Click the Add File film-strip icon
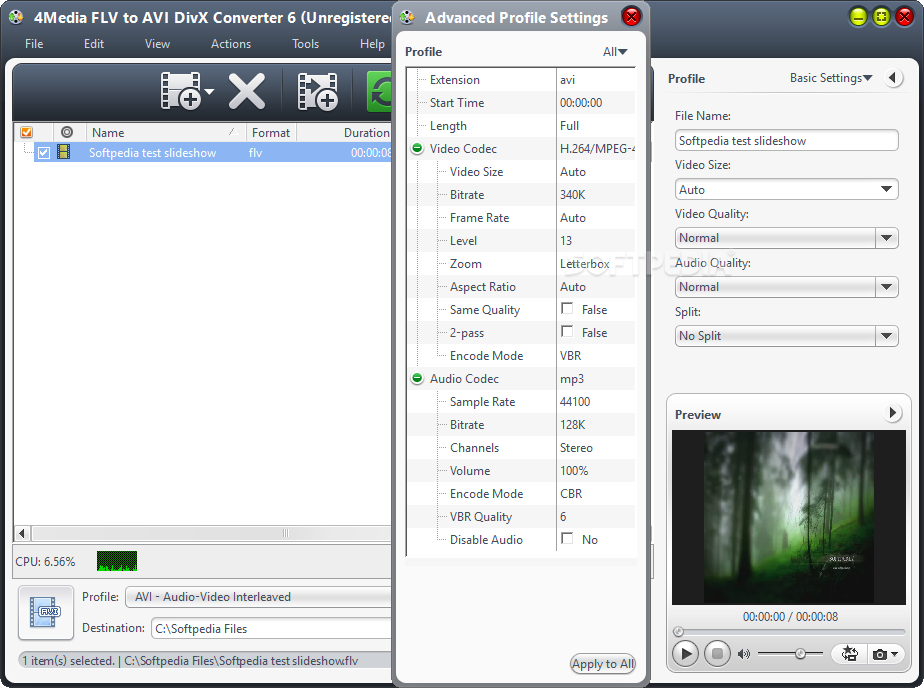 [x=180, y=91]
